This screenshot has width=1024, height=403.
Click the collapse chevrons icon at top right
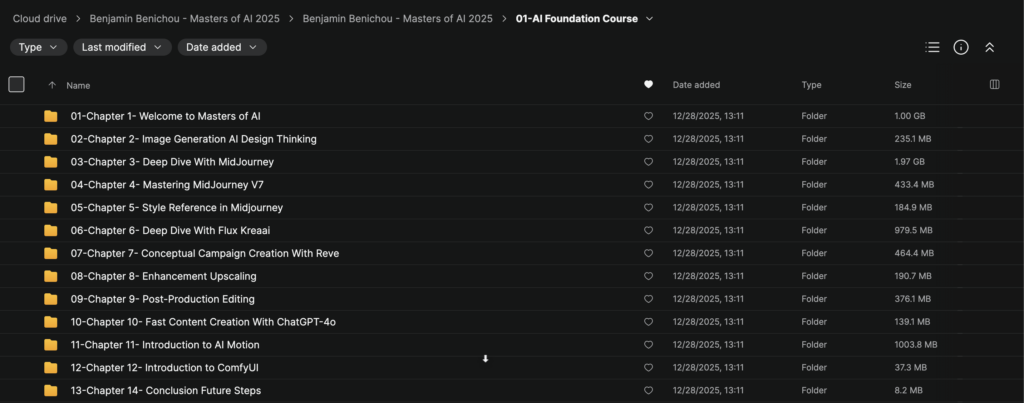pyautogui.click(x=989, y=47)
